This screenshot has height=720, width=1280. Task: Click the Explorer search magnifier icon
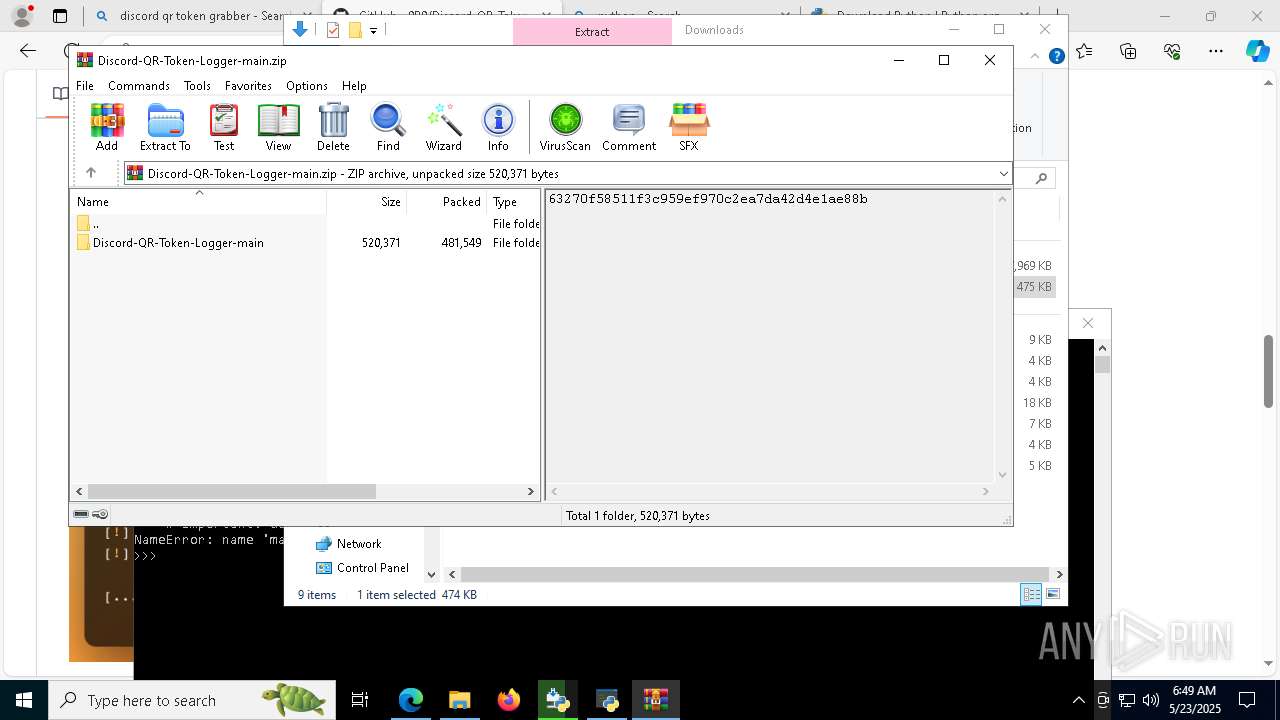[1041, 178]
